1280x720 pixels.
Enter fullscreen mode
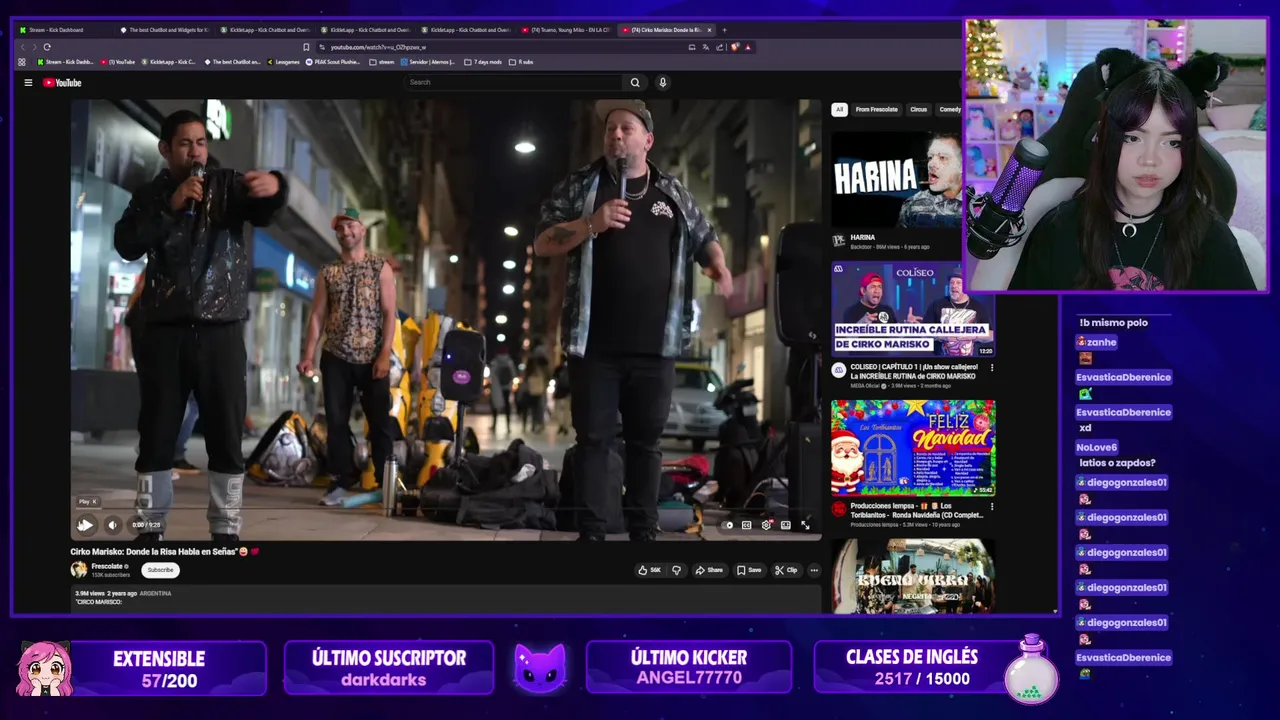coord(805,525)
